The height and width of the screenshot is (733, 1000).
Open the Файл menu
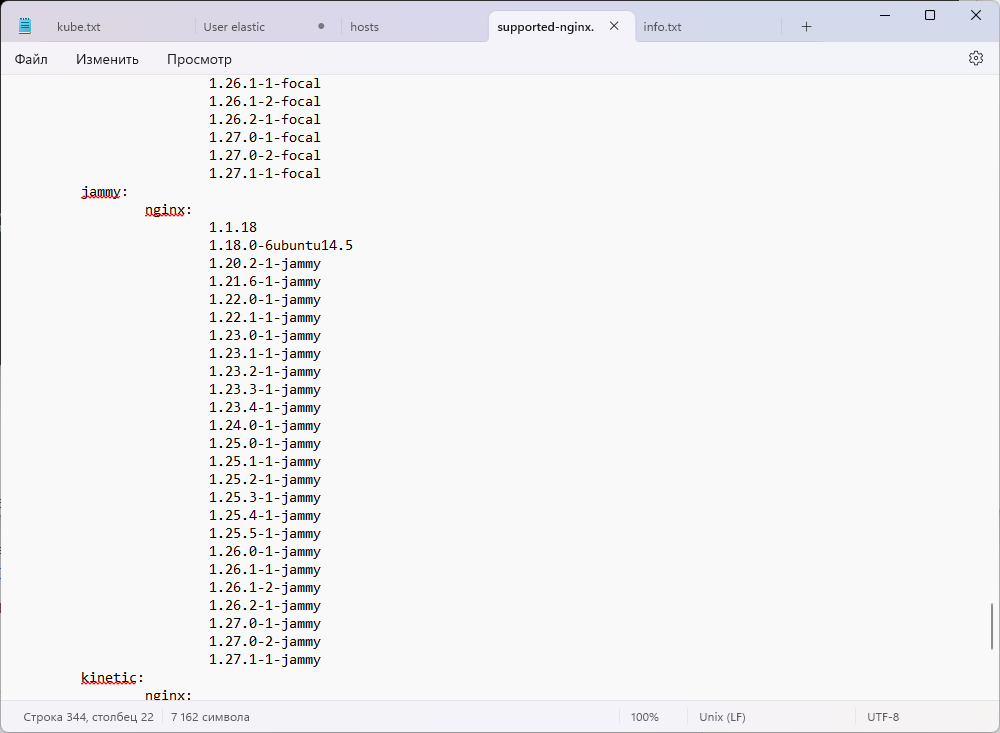[x=31, y=59]
